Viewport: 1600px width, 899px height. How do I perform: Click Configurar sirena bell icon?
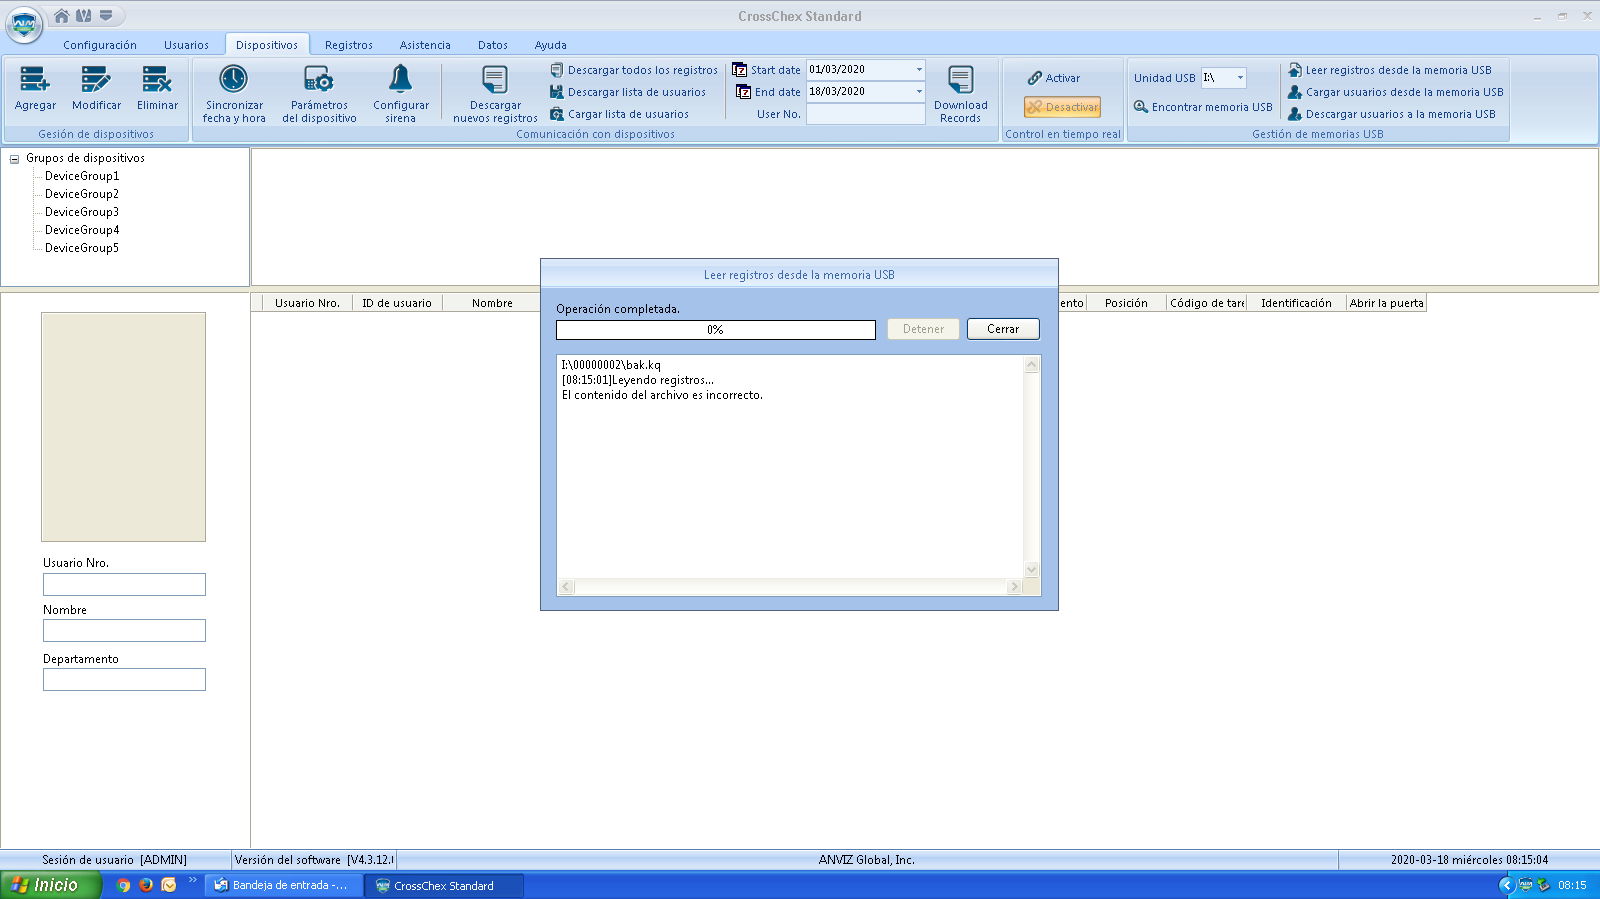pyautogui.click(x=400, y=79)
